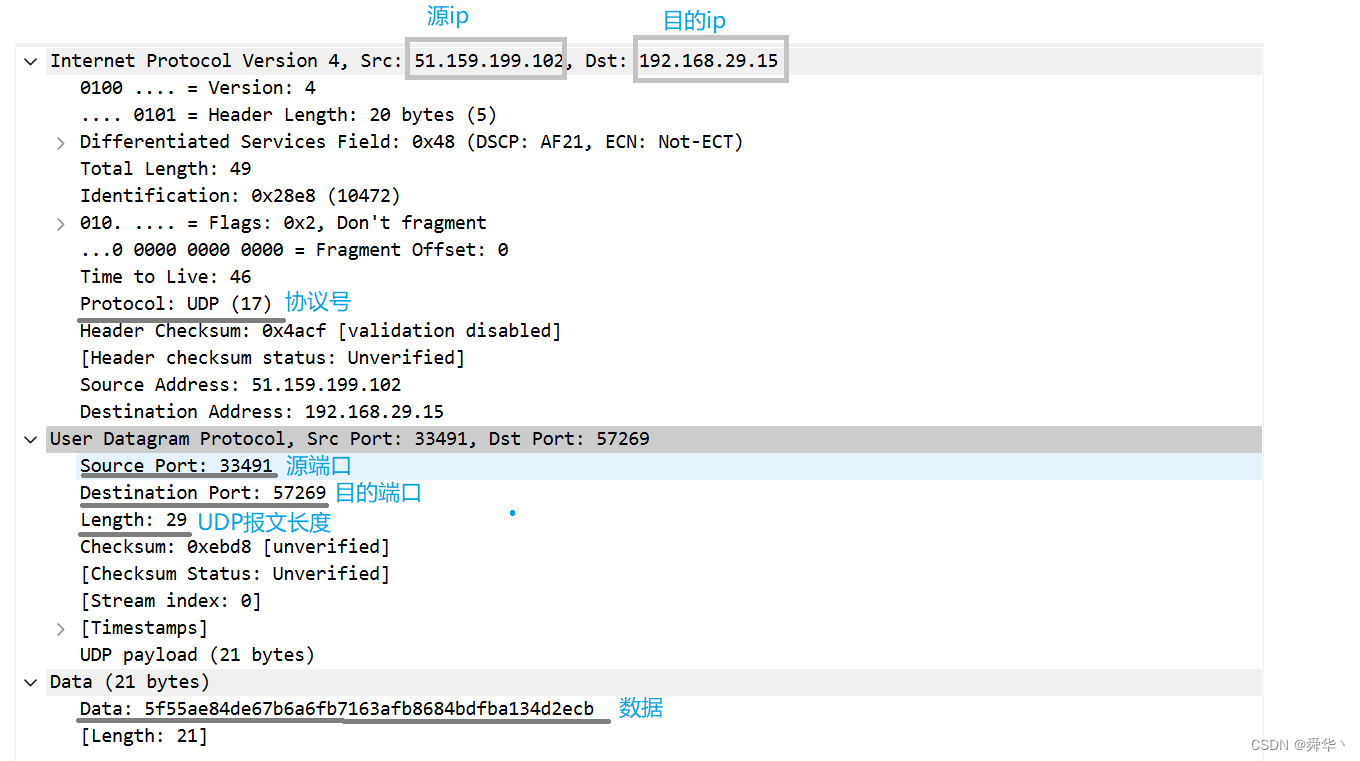The image size is (1360, 761).
Task: Select the [Checksum Status: Unverified] row under UDP
Action: coord(235,574)
